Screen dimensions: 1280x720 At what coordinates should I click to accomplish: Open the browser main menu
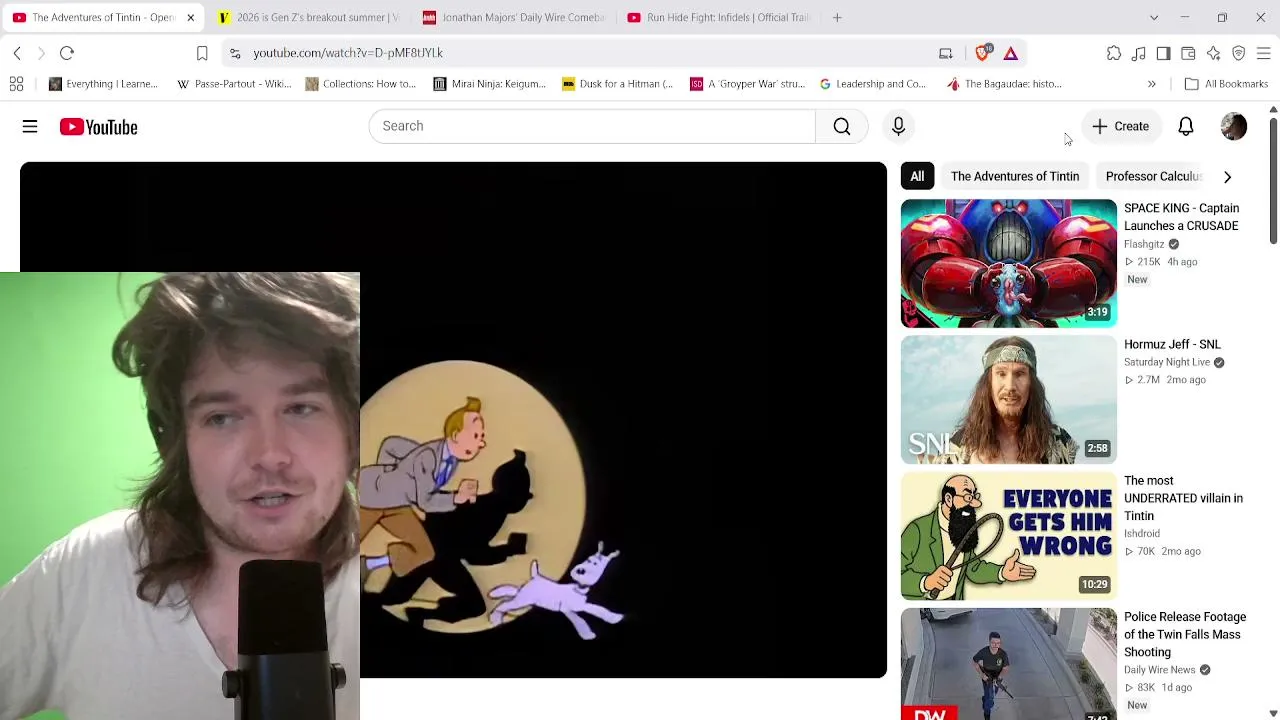coord(1263,53)
